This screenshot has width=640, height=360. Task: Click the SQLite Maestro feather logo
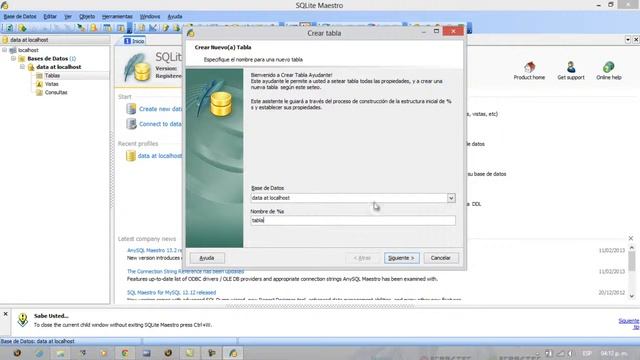137,67
